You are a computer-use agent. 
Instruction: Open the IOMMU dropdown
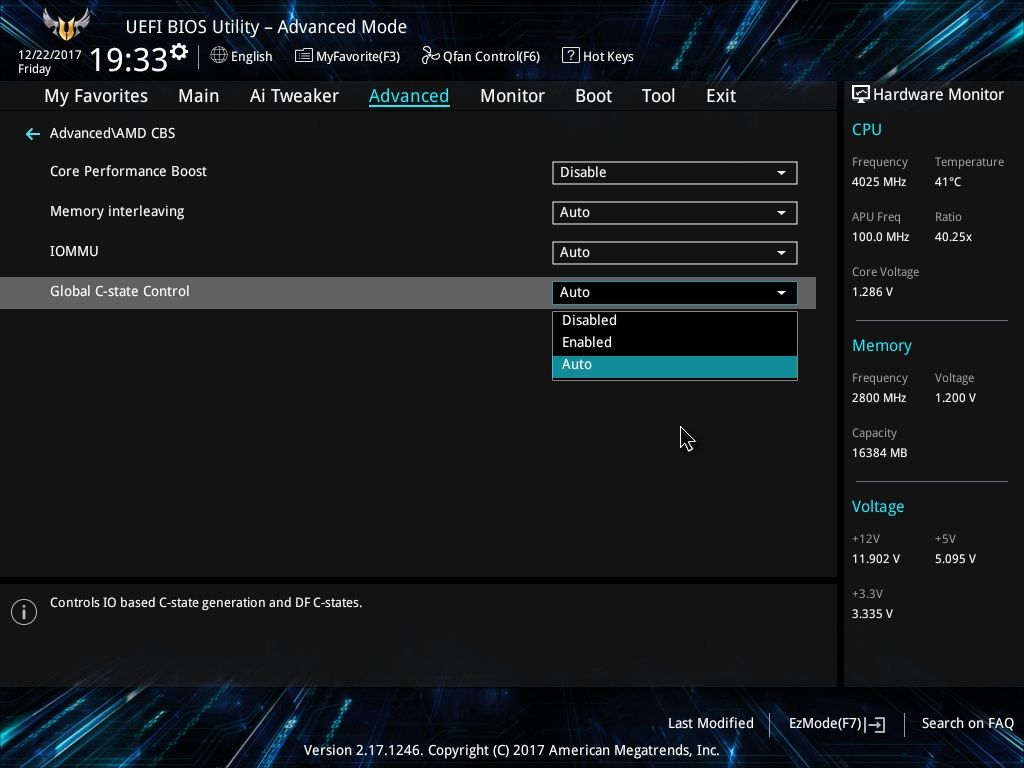tap(675, 253)
